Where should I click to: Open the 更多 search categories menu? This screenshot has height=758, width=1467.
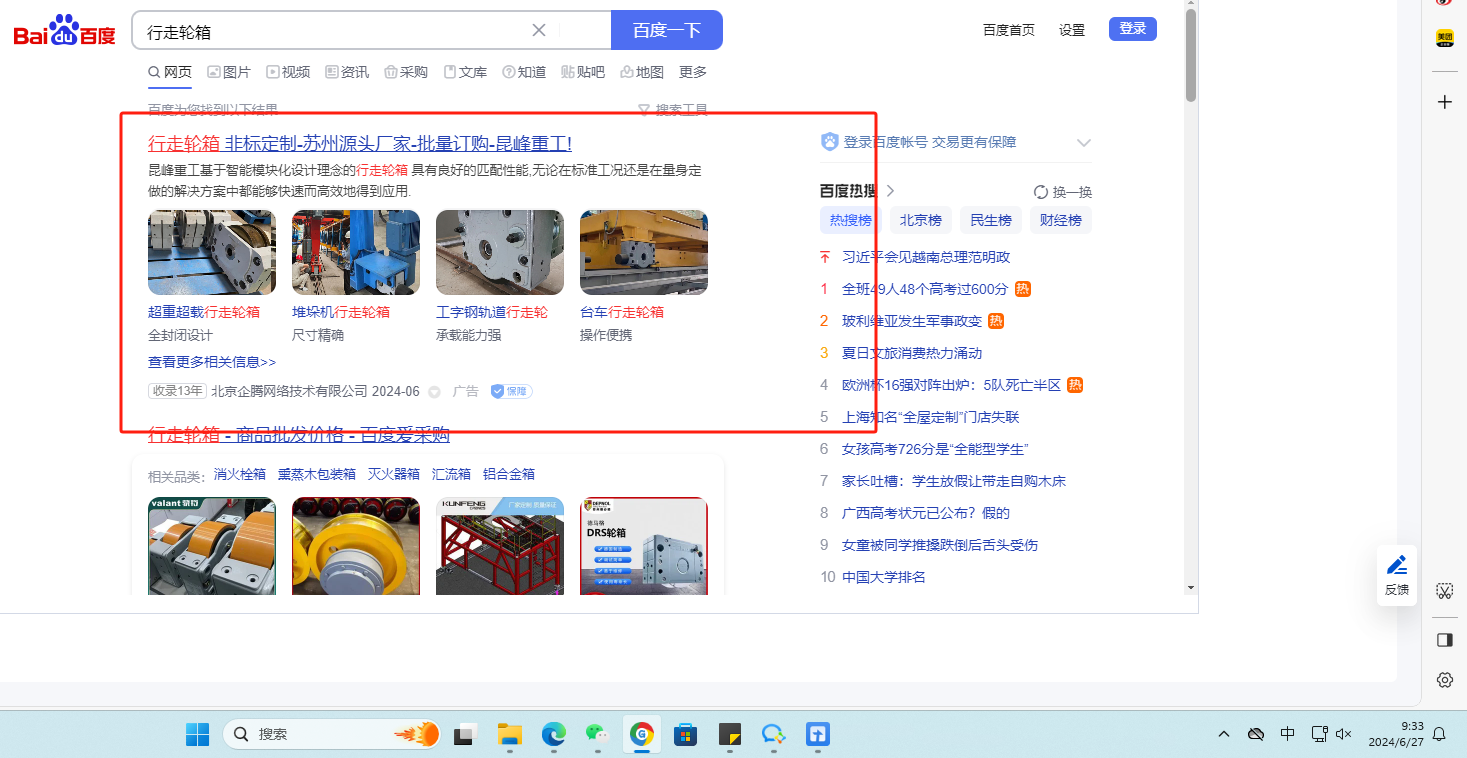693,72
